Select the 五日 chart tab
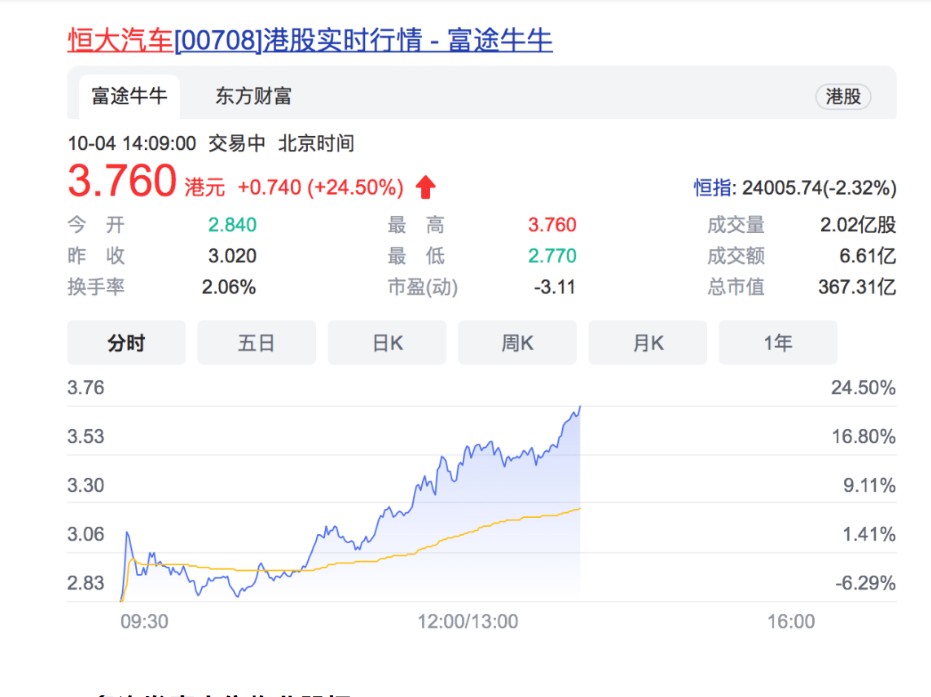The width and height of the screenshot is (931, 697). [256, 343]
